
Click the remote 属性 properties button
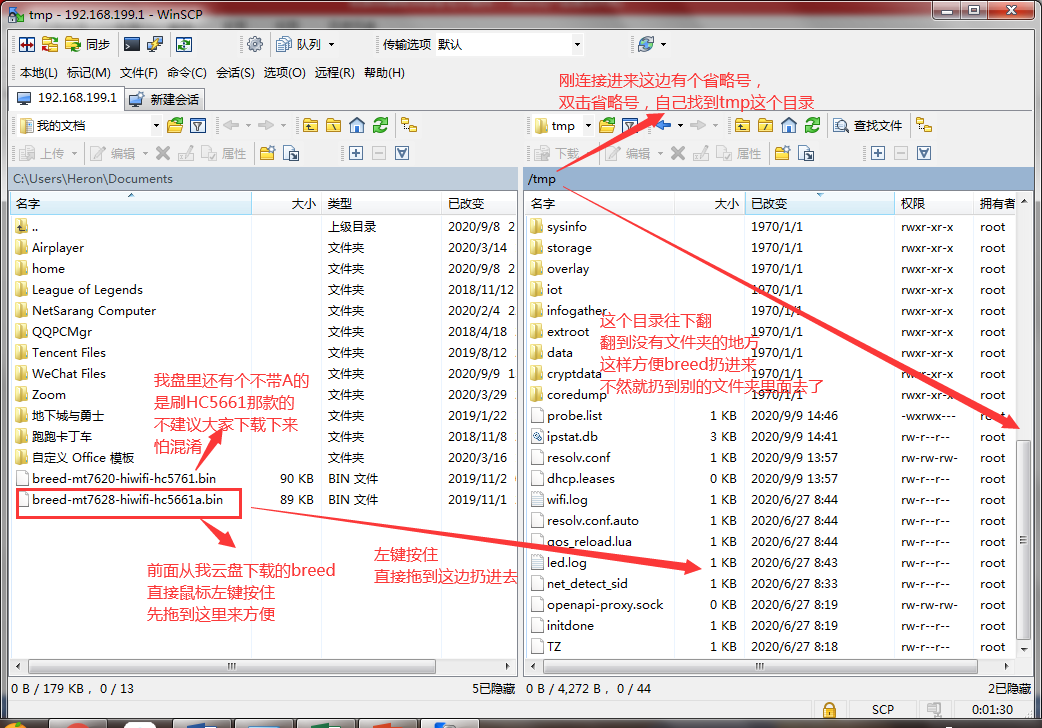pos(738,153)
